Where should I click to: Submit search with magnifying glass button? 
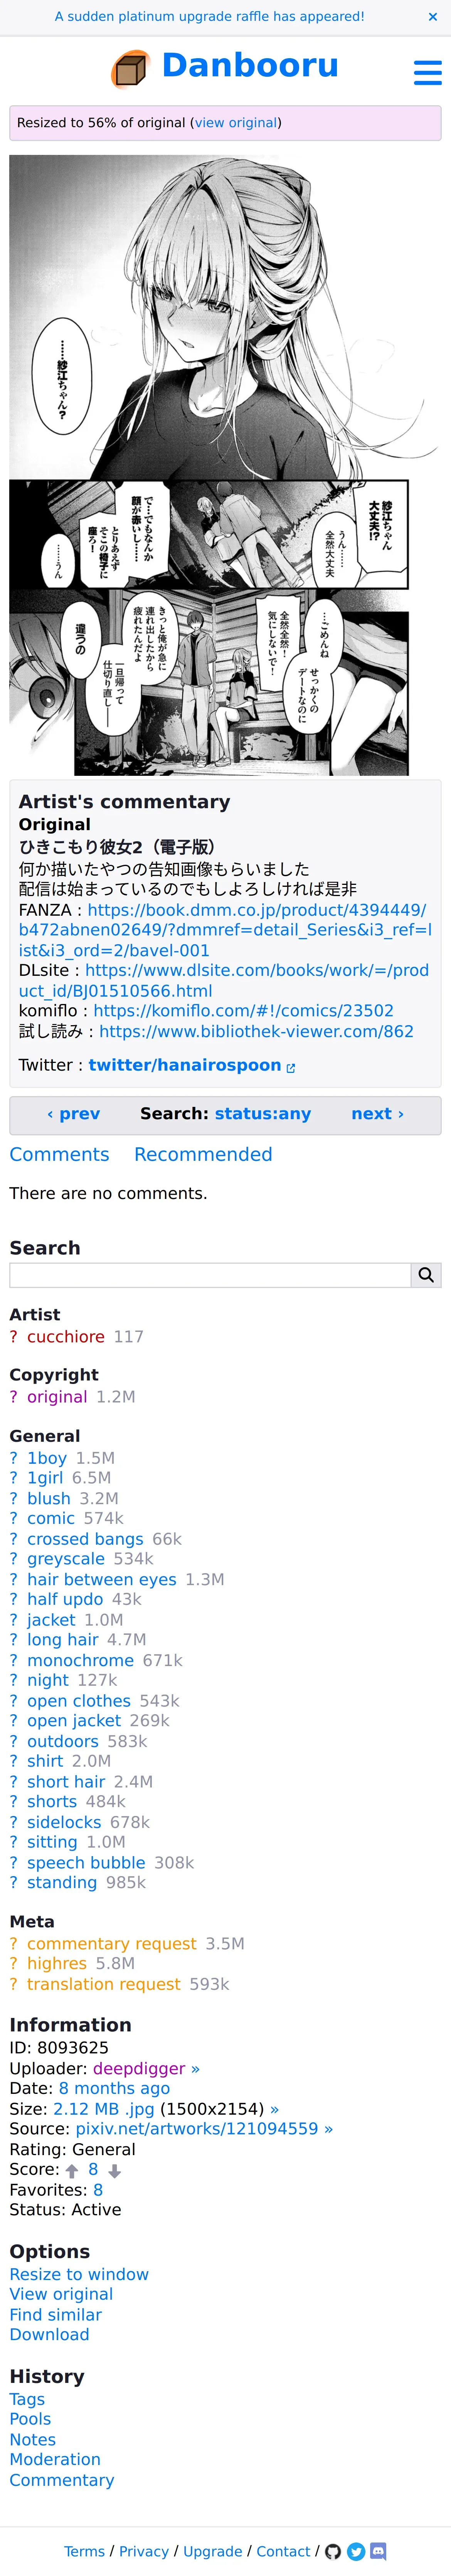pos(426,1274)
